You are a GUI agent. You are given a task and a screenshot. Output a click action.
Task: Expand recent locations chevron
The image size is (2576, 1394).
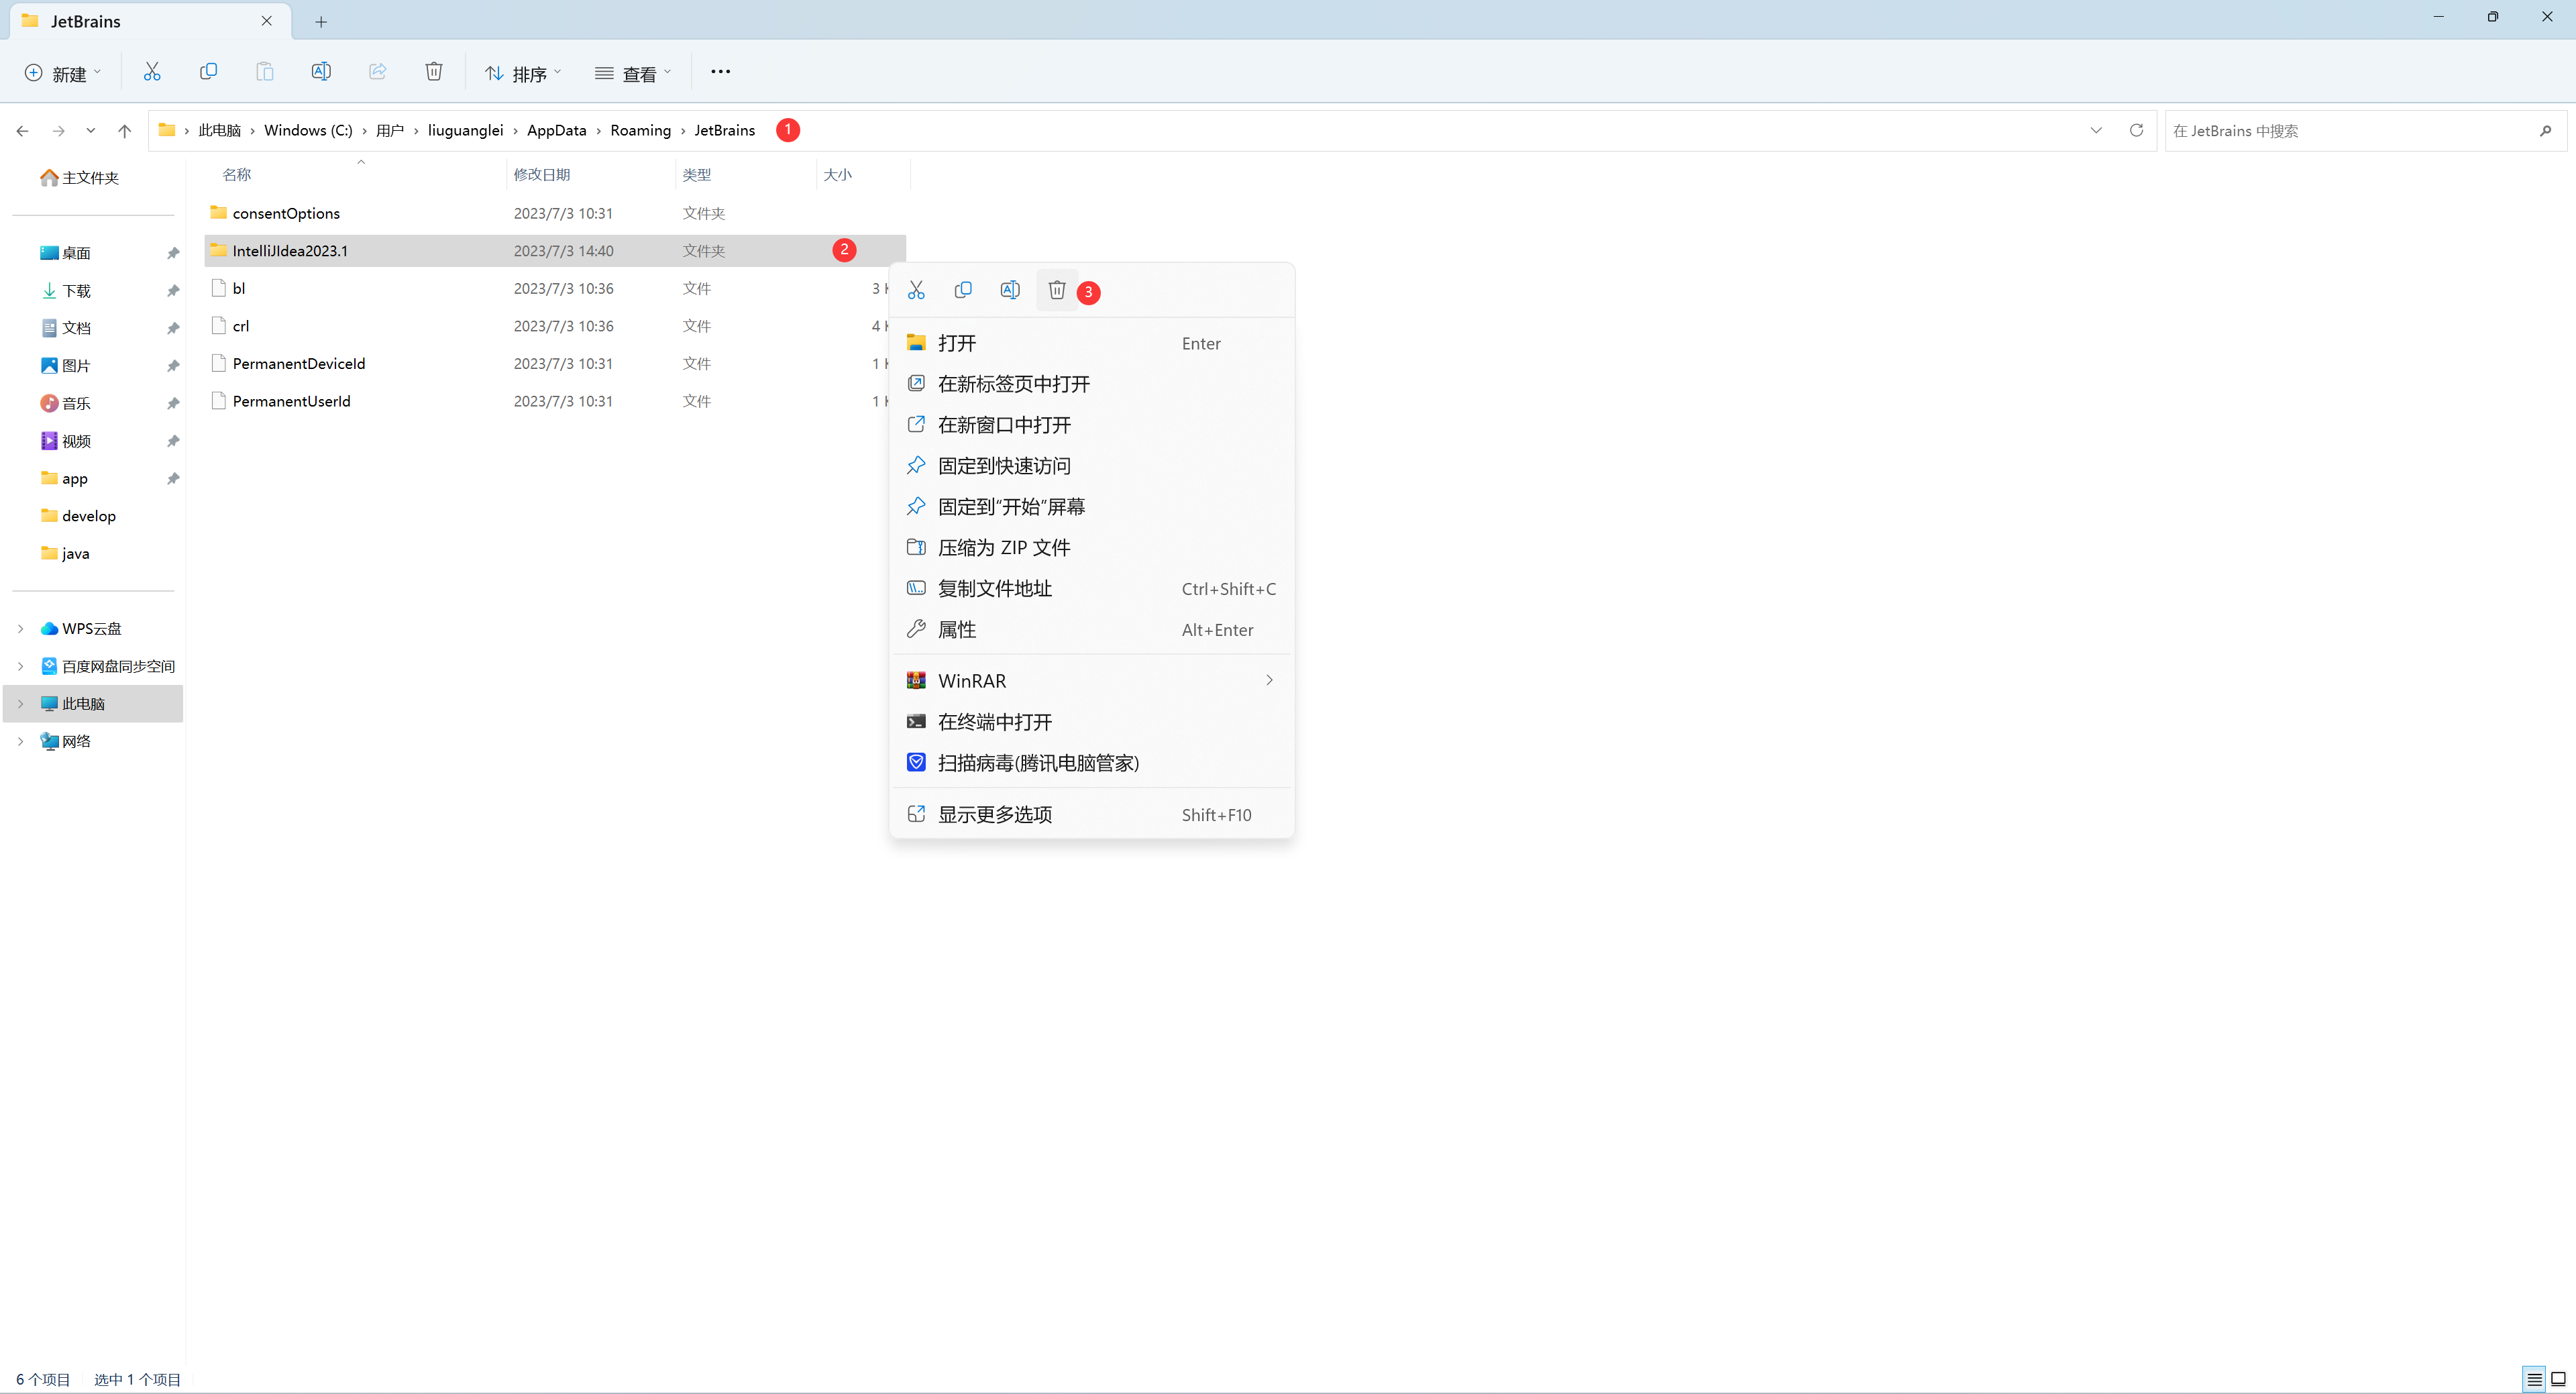tap(91, 131)
